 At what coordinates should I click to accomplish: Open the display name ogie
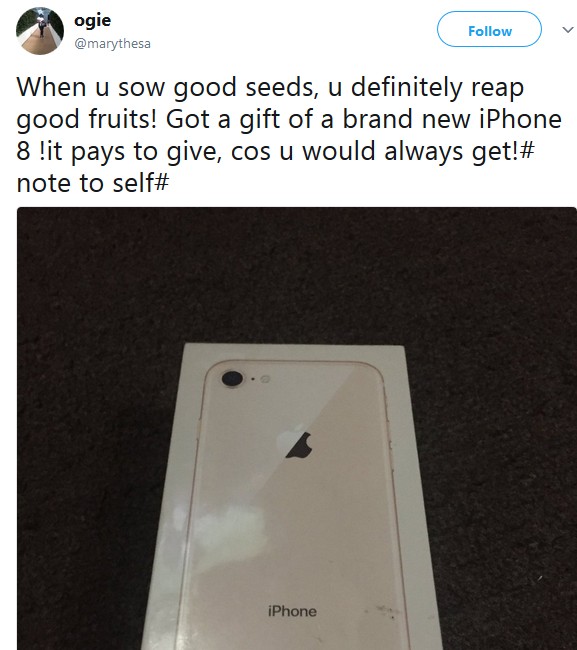click(92, 21)
